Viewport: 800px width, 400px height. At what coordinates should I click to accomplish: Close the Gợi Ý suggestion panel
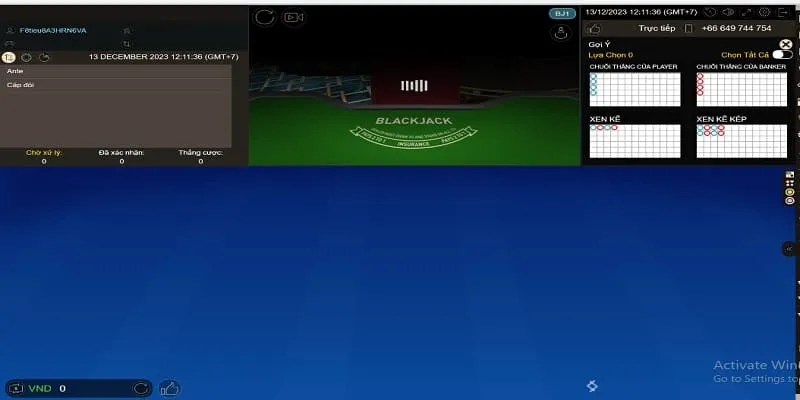(785, 44)
